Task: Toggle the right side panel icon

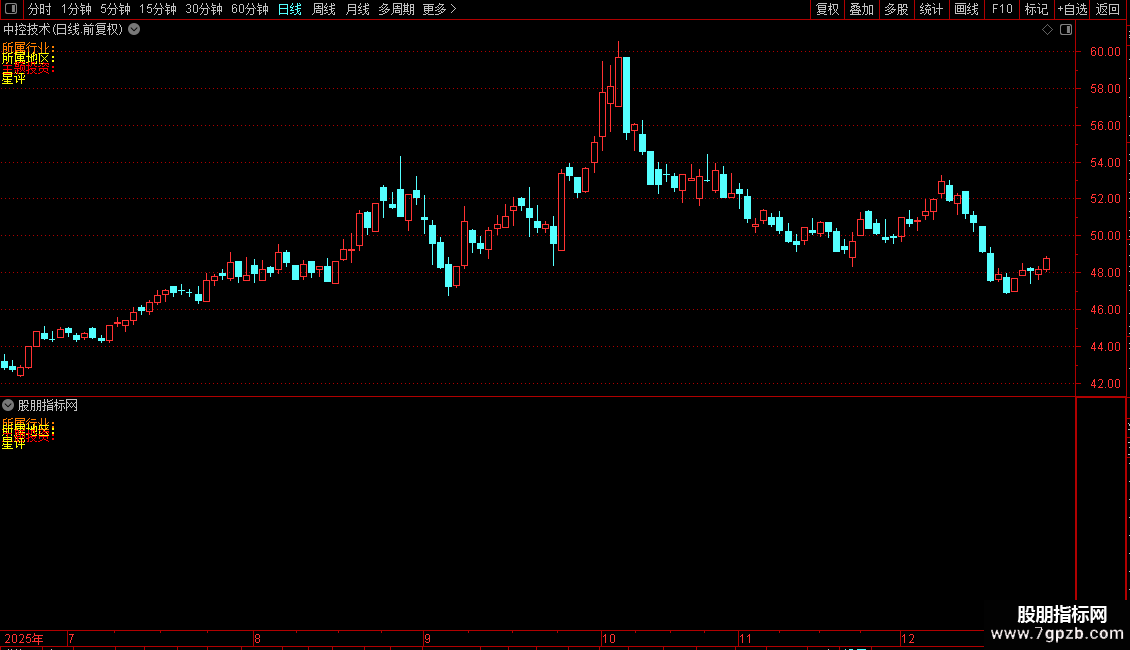Action: tap(1066, 30)
